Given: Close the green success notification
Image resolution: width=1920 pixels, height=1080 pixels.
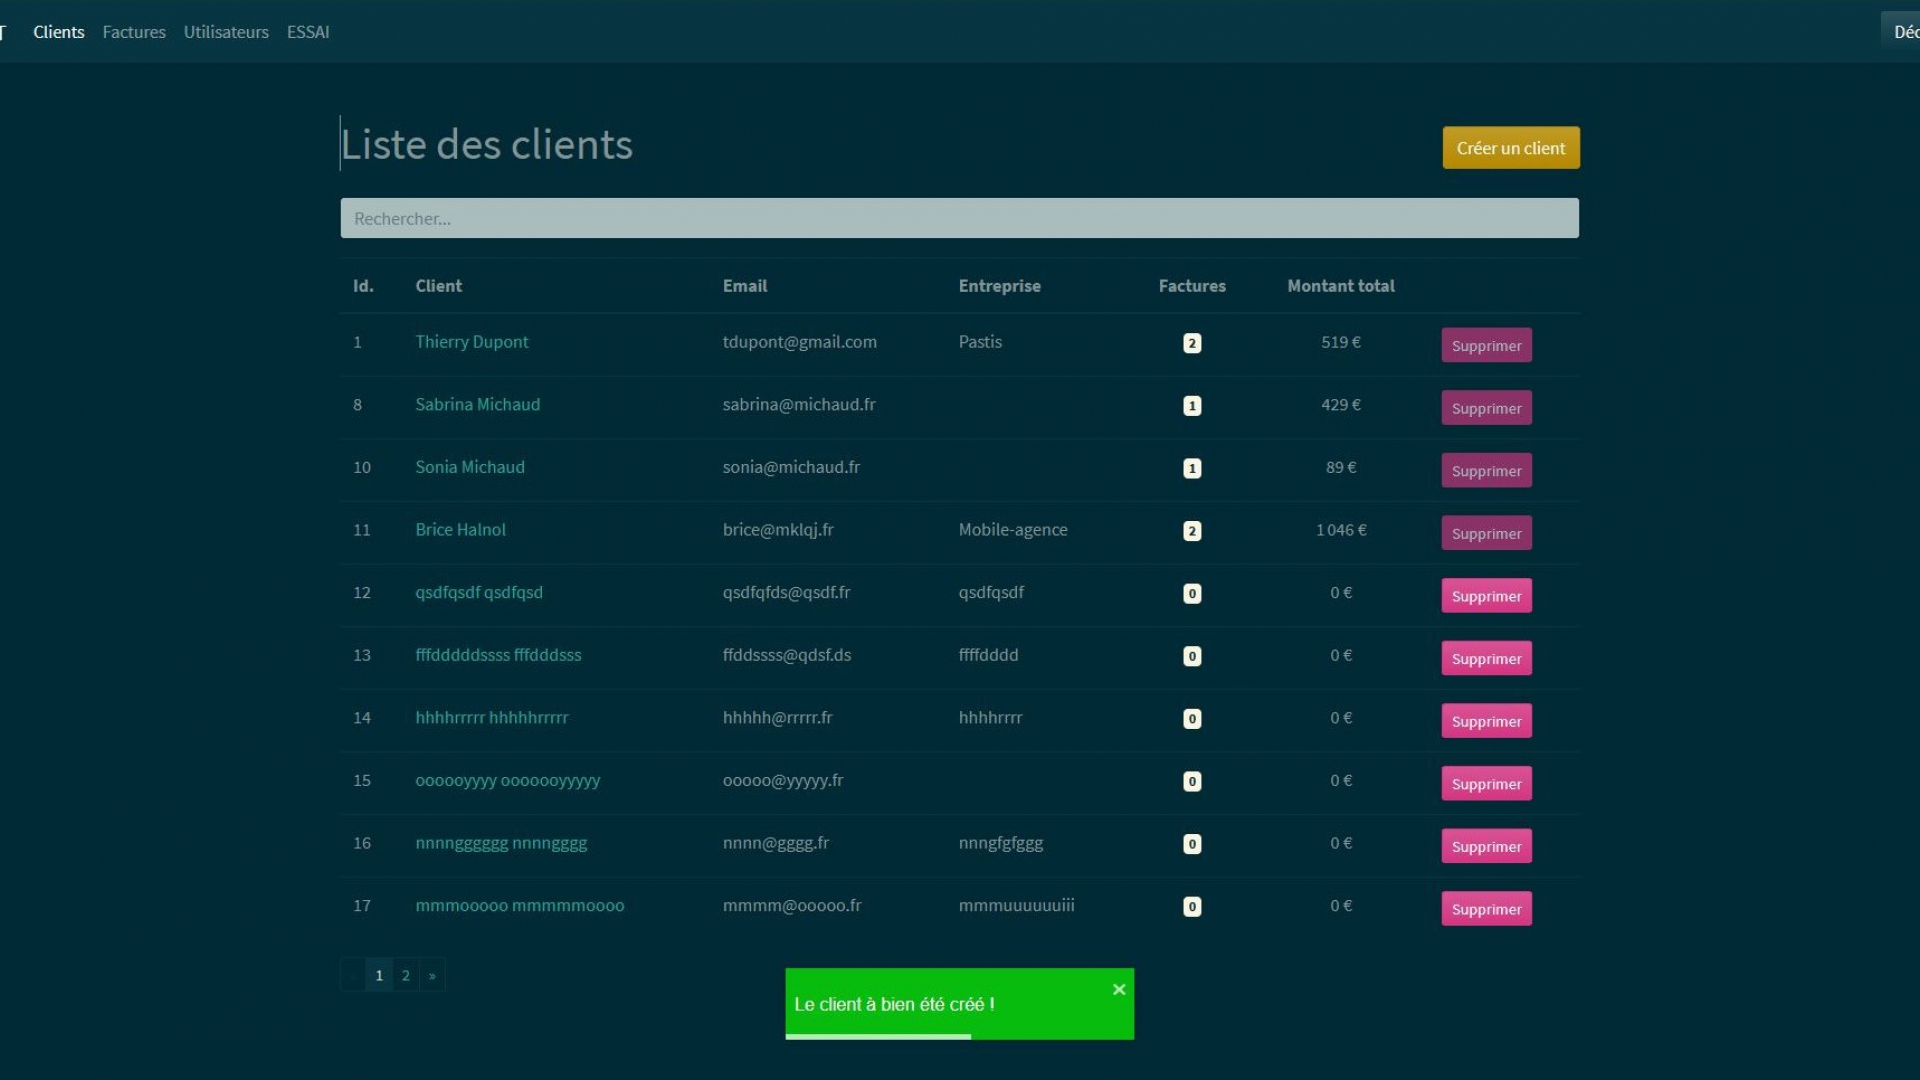Looking at the screenshot, I should tap(1119, 989).
